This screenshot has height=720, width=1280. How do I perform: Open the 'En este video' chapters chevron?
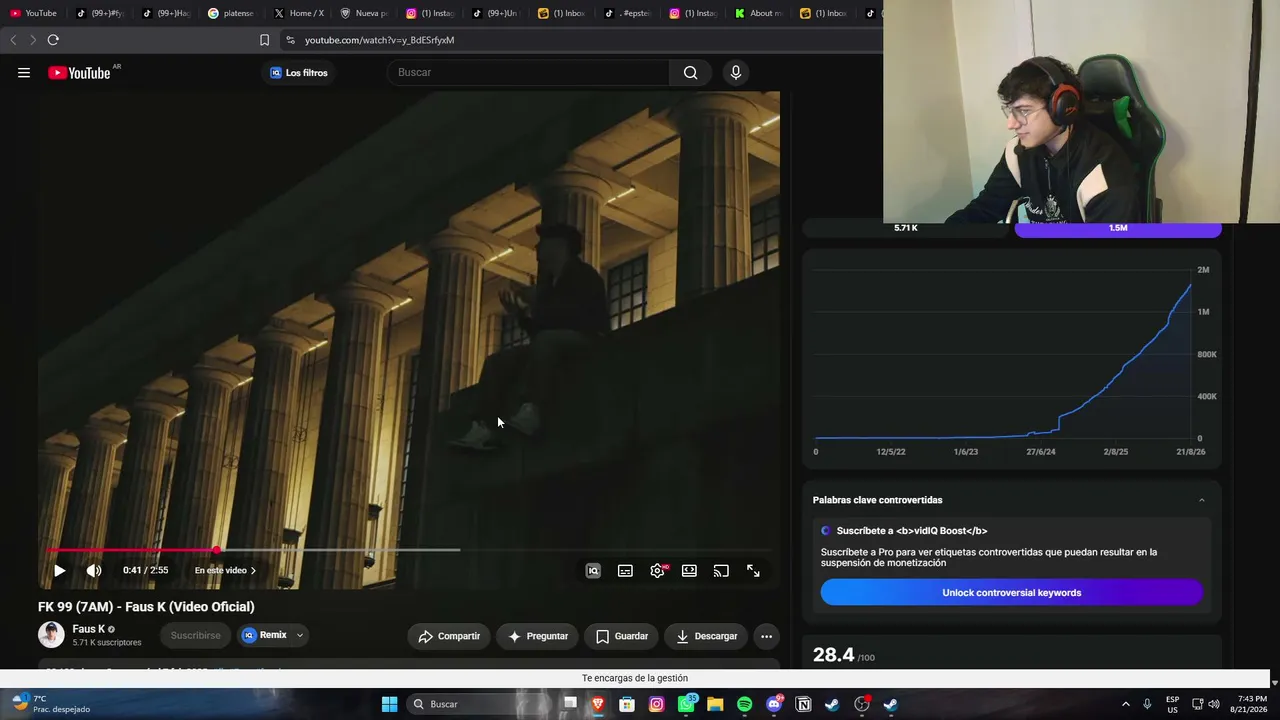pos(253,570)
